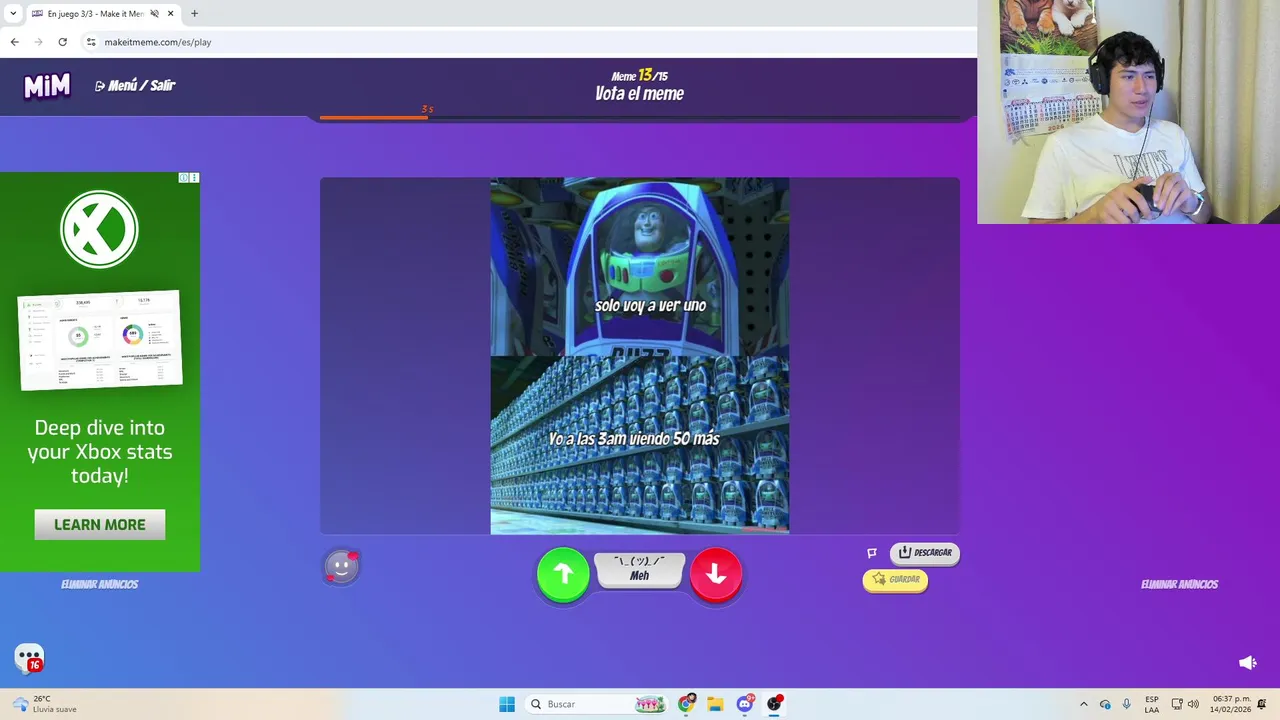Viewport: 1280px width, 720px height.
Task: Expand the tab search dropdown arrow
Action: pos(13,14)
